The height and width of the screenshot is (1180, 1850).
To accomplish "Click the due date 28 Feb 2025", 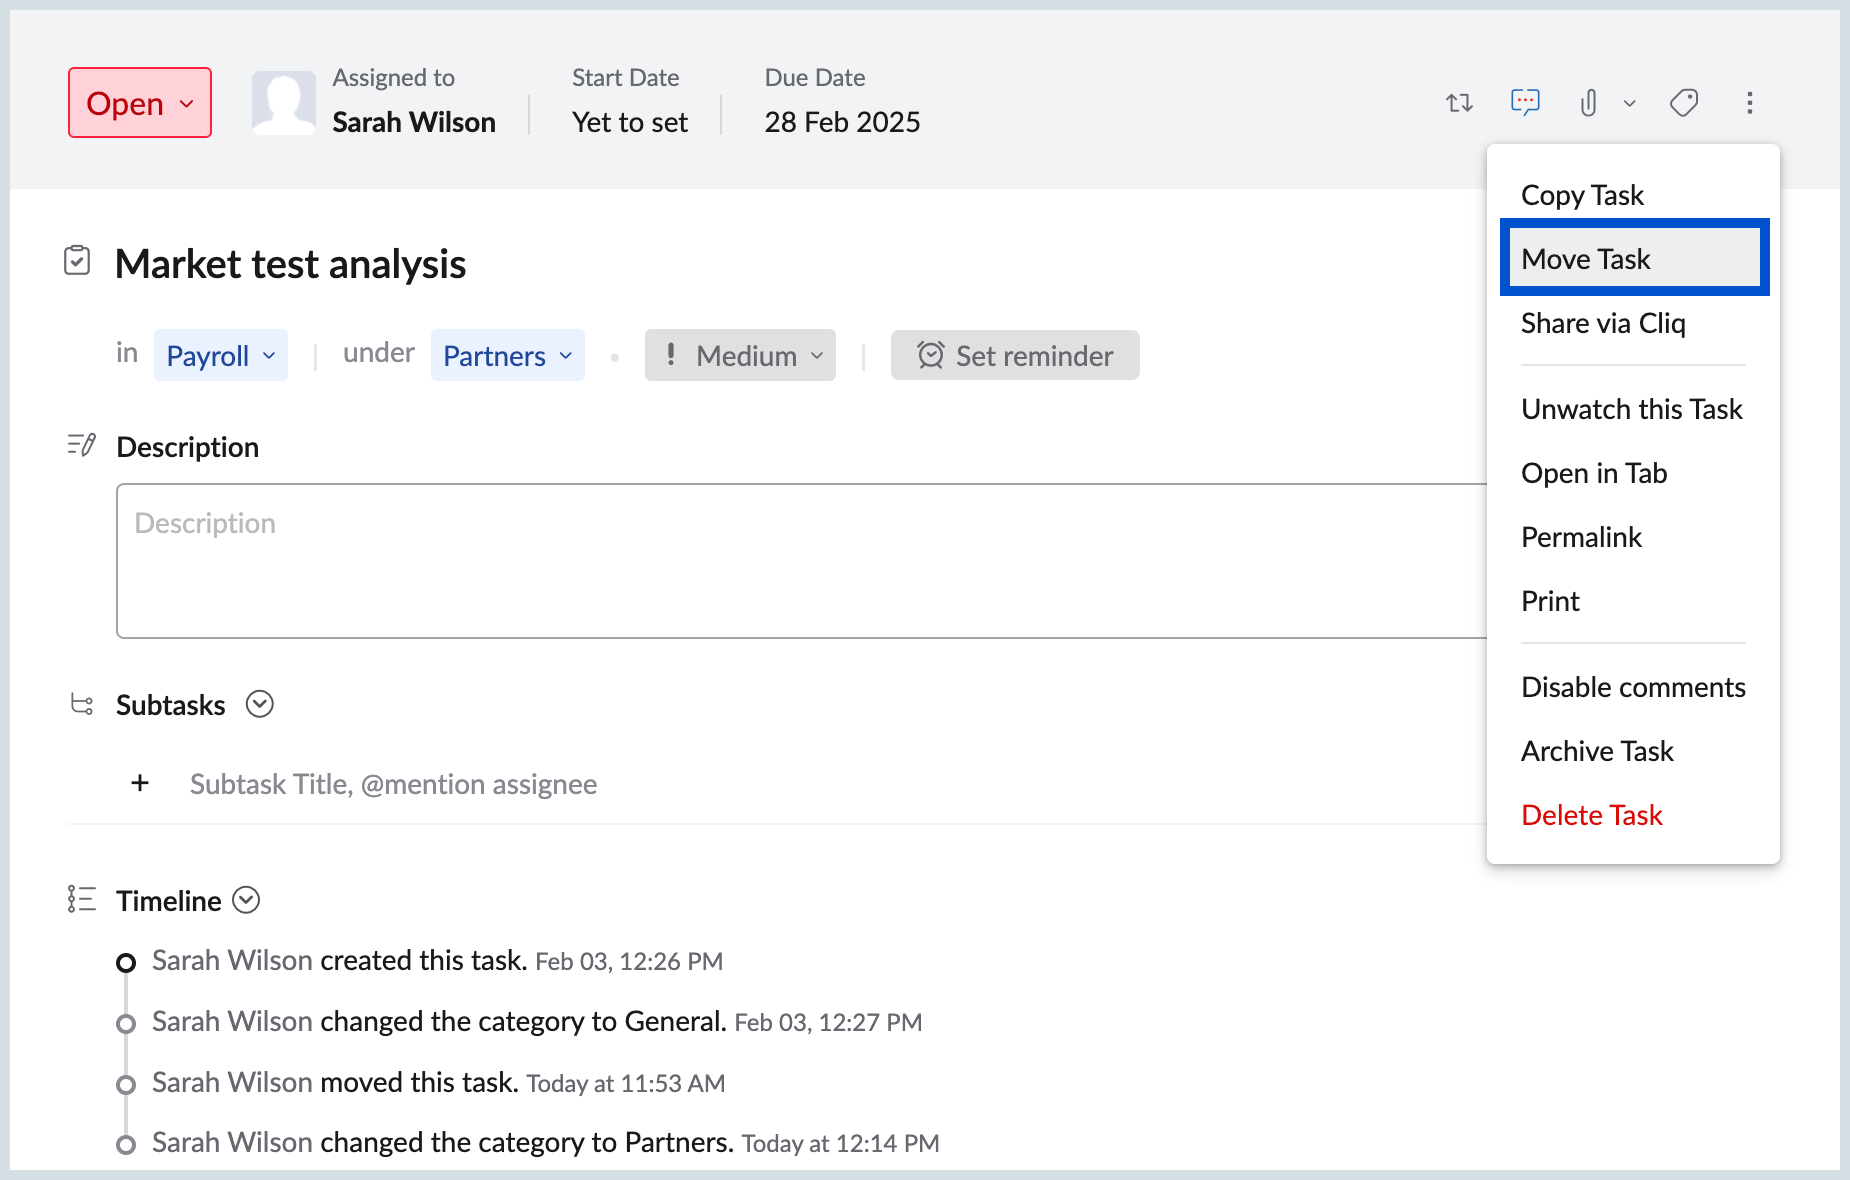I will click(842, 122).
